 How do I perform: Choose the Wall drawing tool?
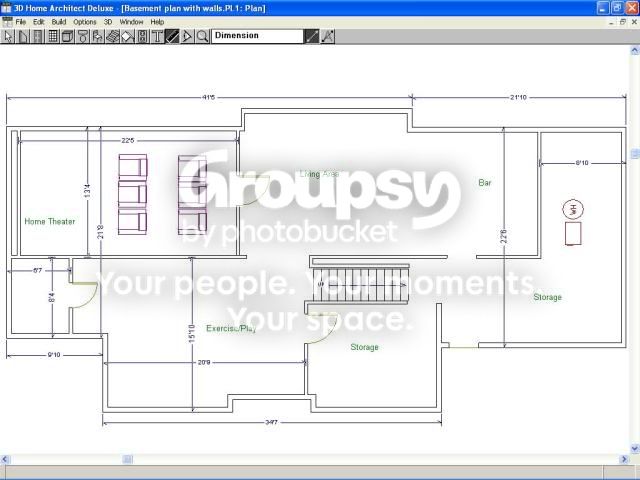coord(23,37)
